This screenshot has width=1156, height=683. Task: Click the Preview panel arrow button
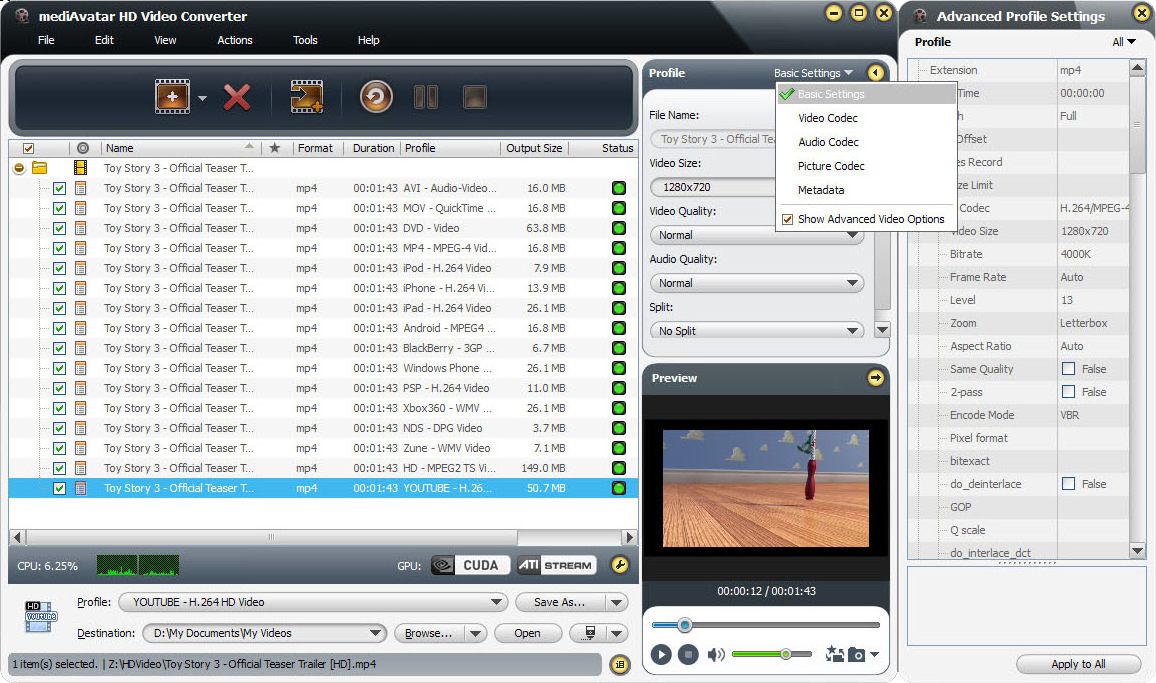[875, 378]
